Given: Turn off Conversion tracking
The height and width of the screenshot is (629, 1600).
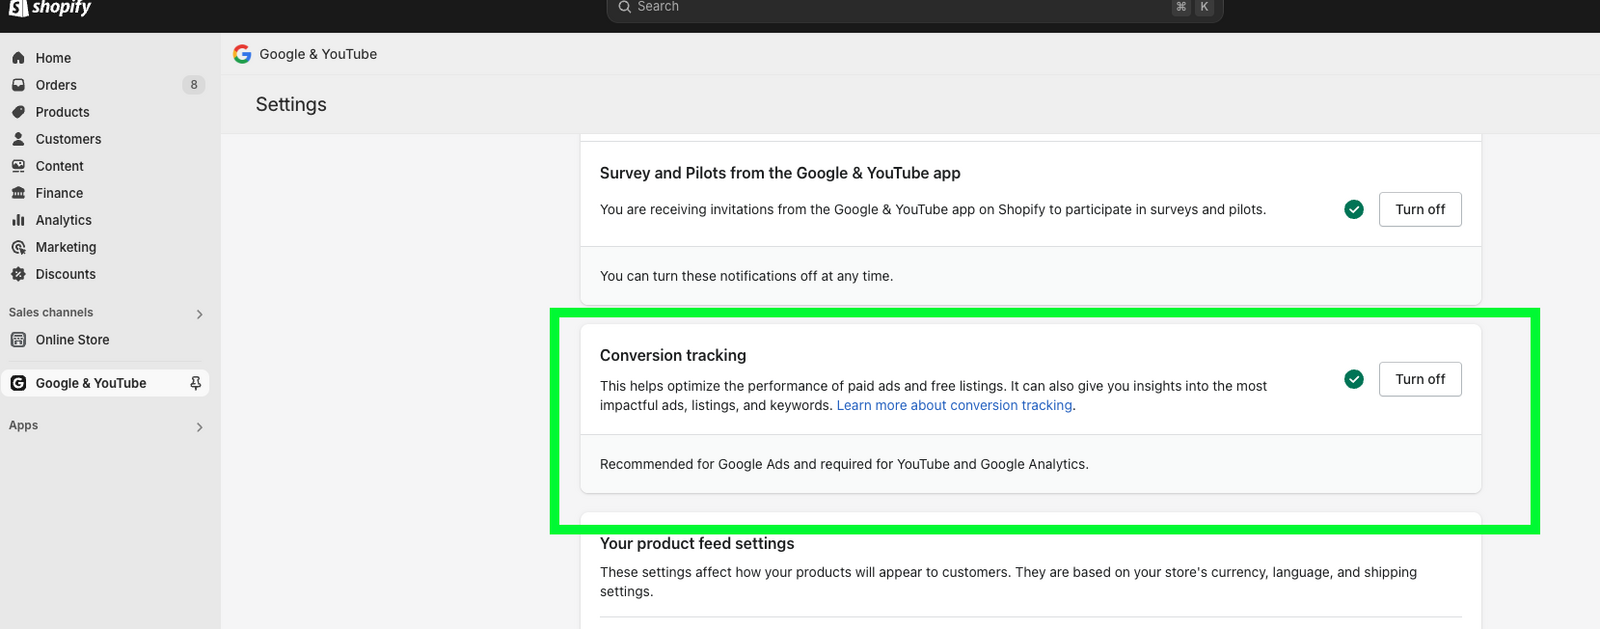Looking at the screenshot, I should pos(1419,379).
